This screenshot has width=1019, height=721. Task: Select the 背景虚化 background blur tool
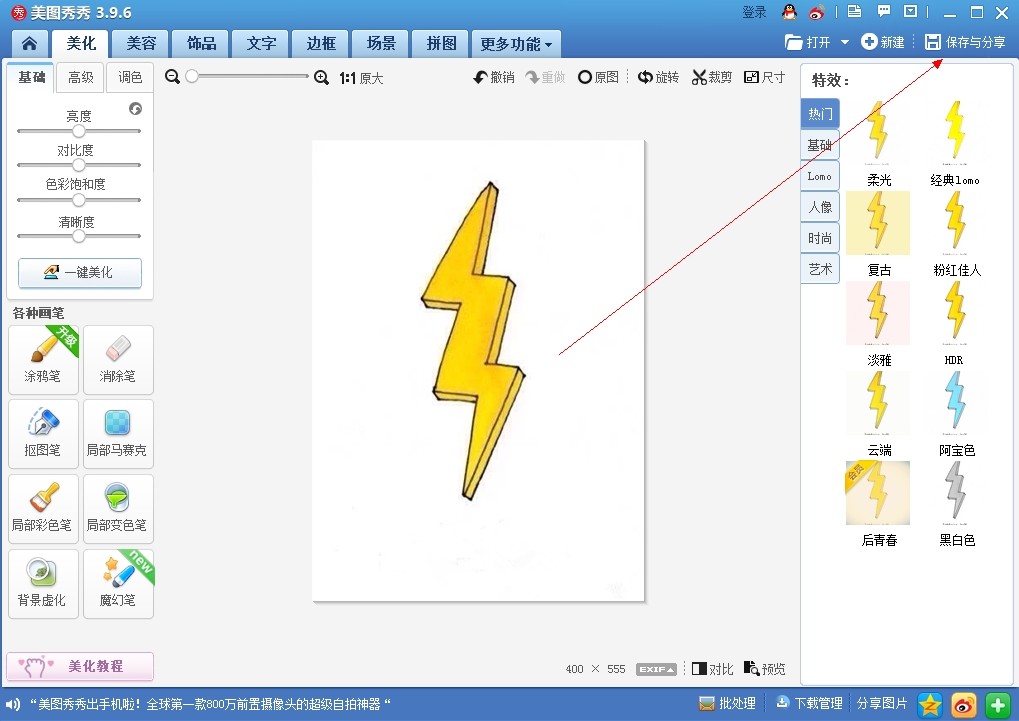click(44, 583)
